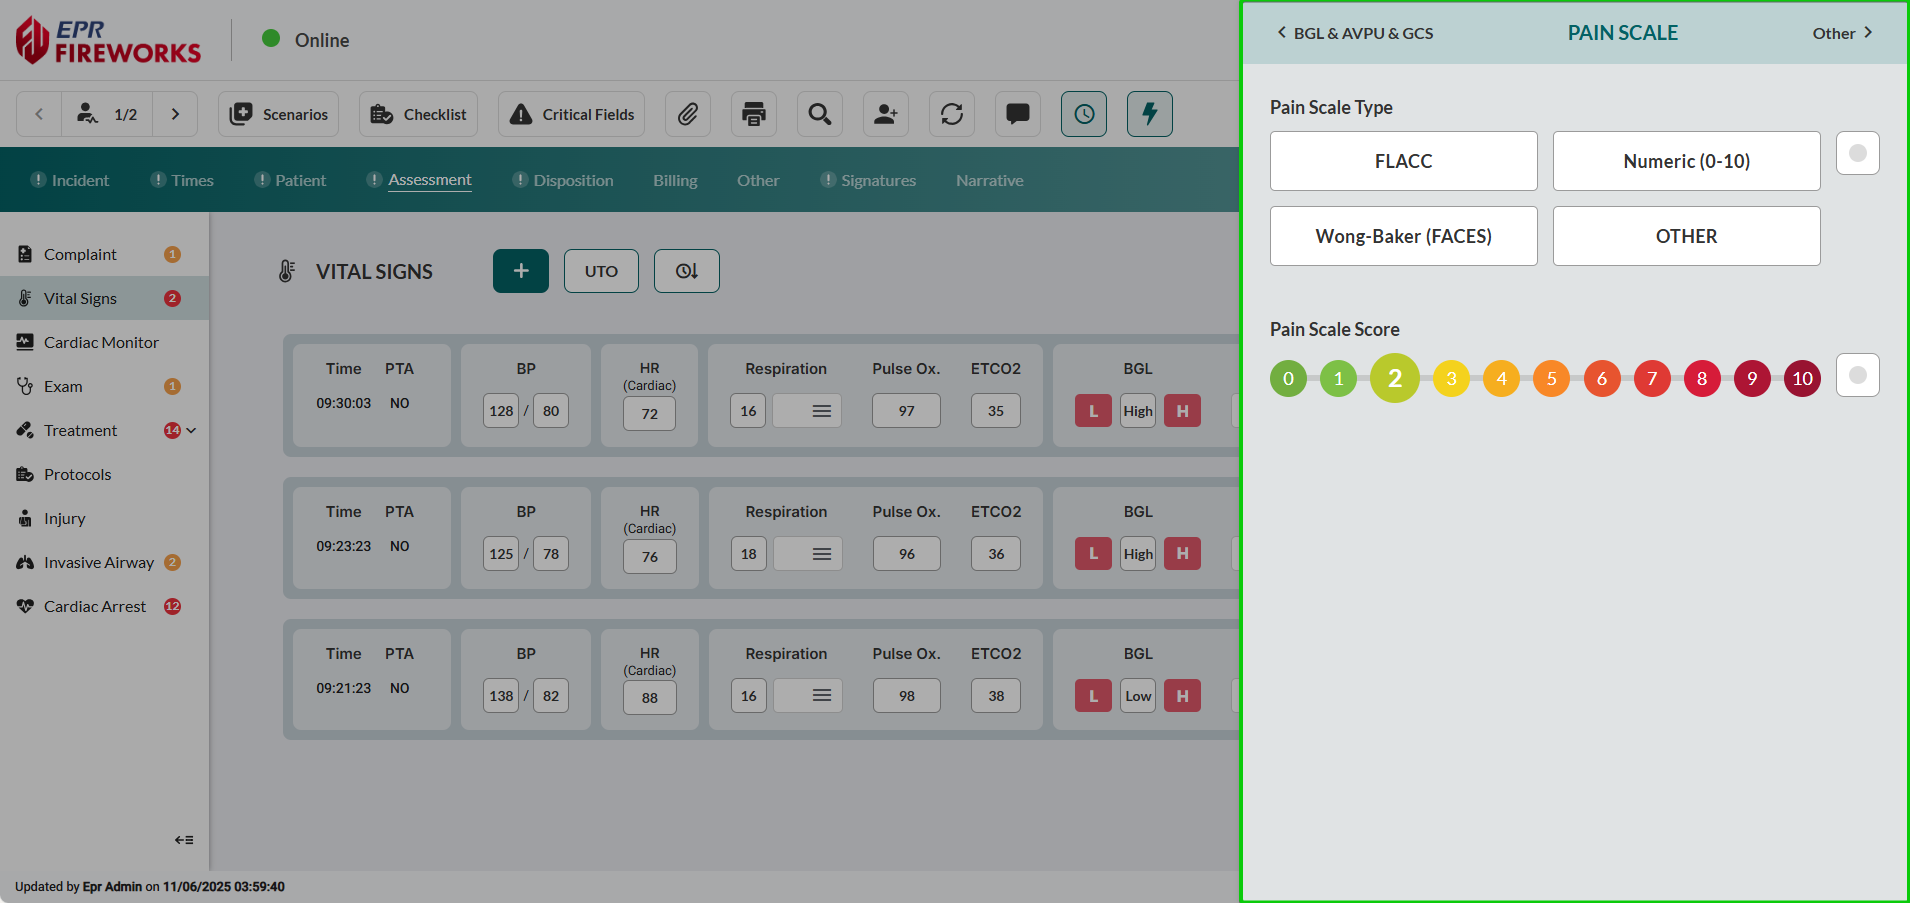Toggle the circle beside the Pain Scale Score
The width and height of the screenshot is (1910, 903).
click(1857, 375)
